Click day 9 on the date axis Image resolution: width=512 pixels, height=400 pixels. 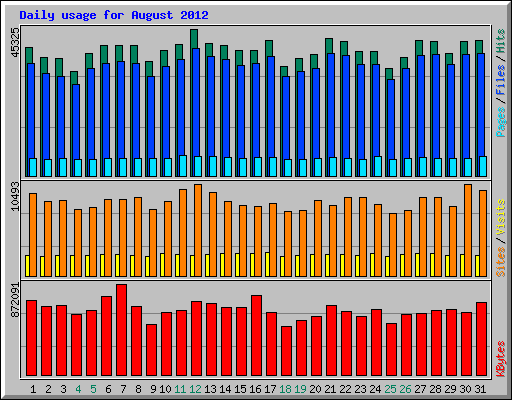[x=153, y=389]
